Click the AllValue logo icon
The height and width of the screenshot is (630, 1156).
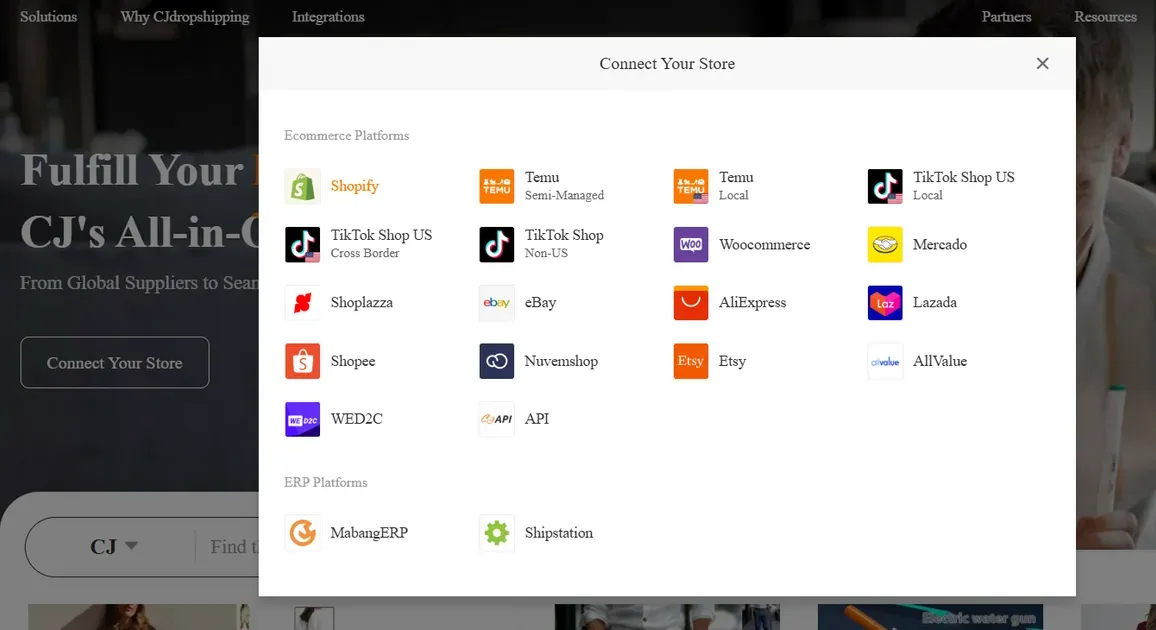[x=885, y=361]
